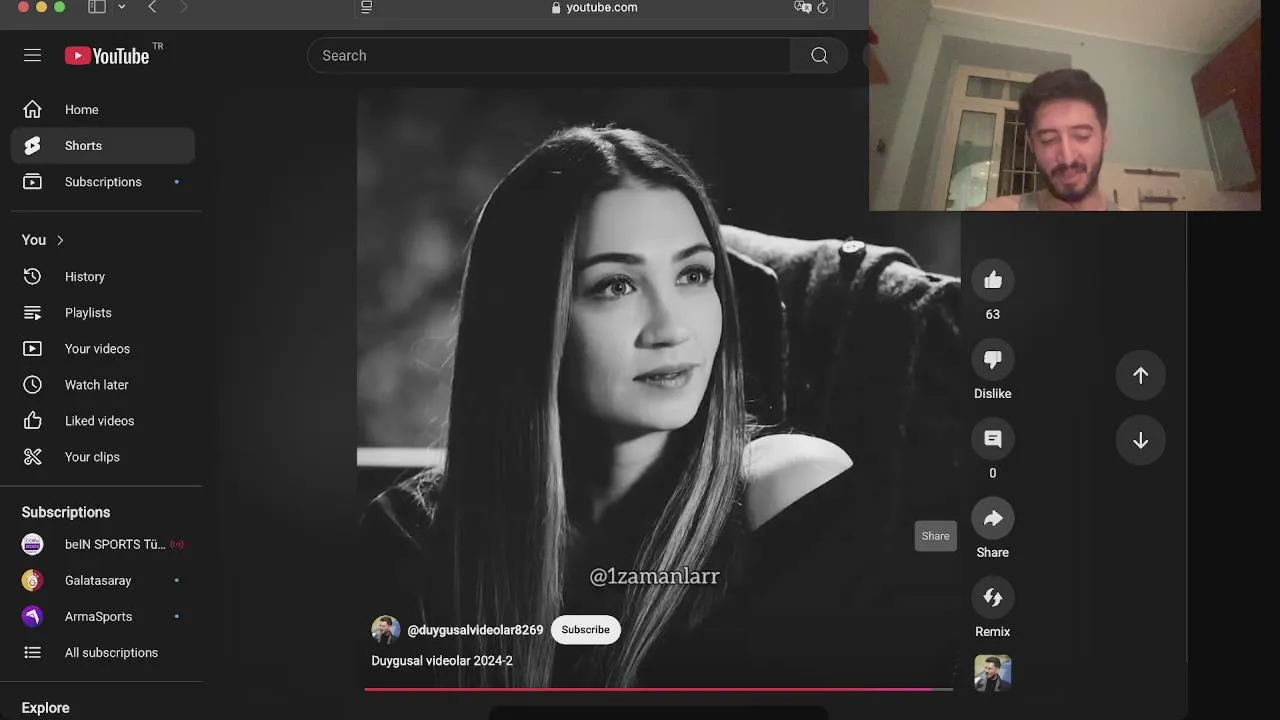Subscribe to @duygusalvideolar8269

[586, 630]
